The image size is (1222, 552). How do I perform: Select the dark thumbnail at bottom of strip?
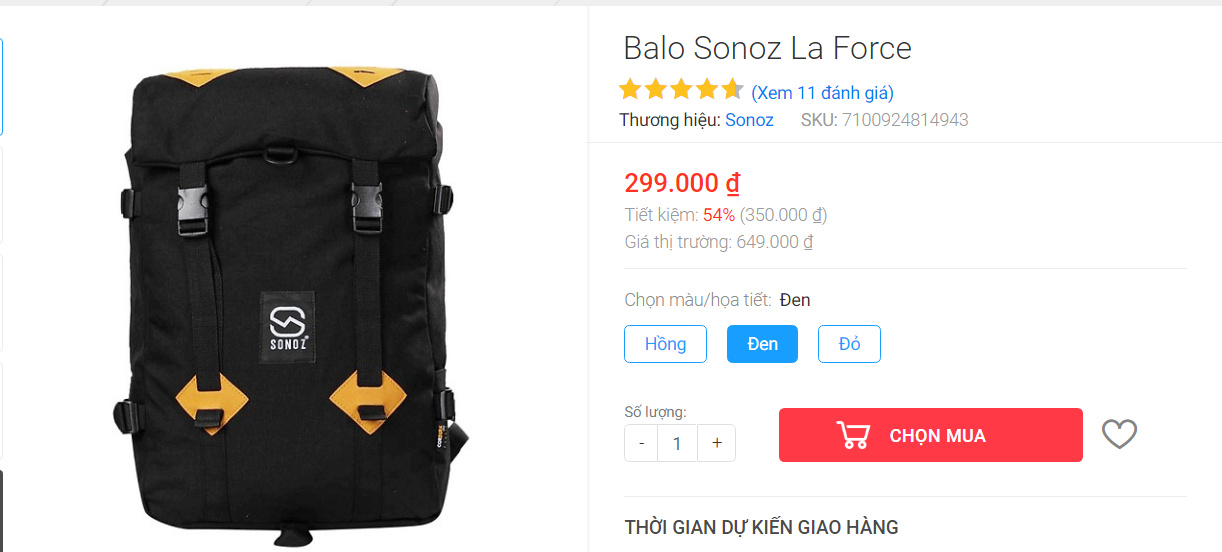[1, 510]
